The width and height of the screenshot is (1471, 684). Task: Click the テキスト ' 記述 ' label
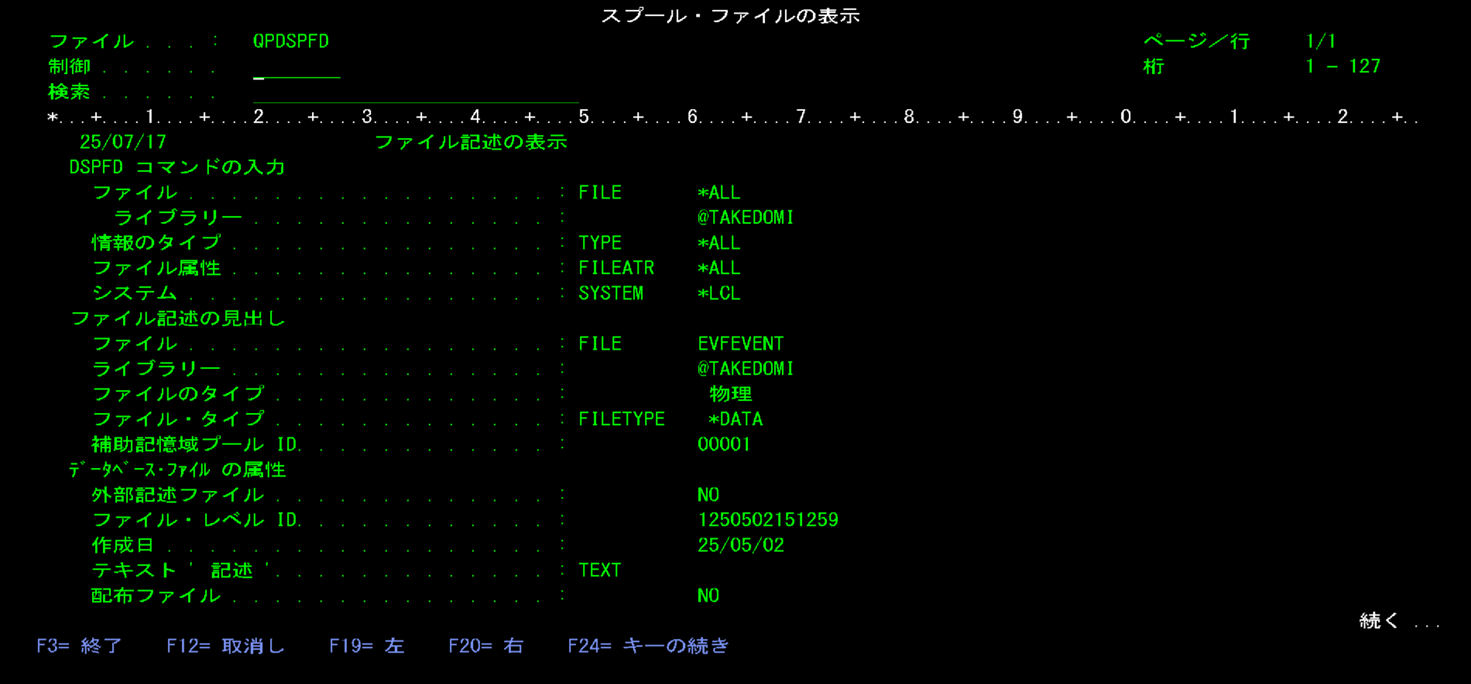click(x=182, y=570)
